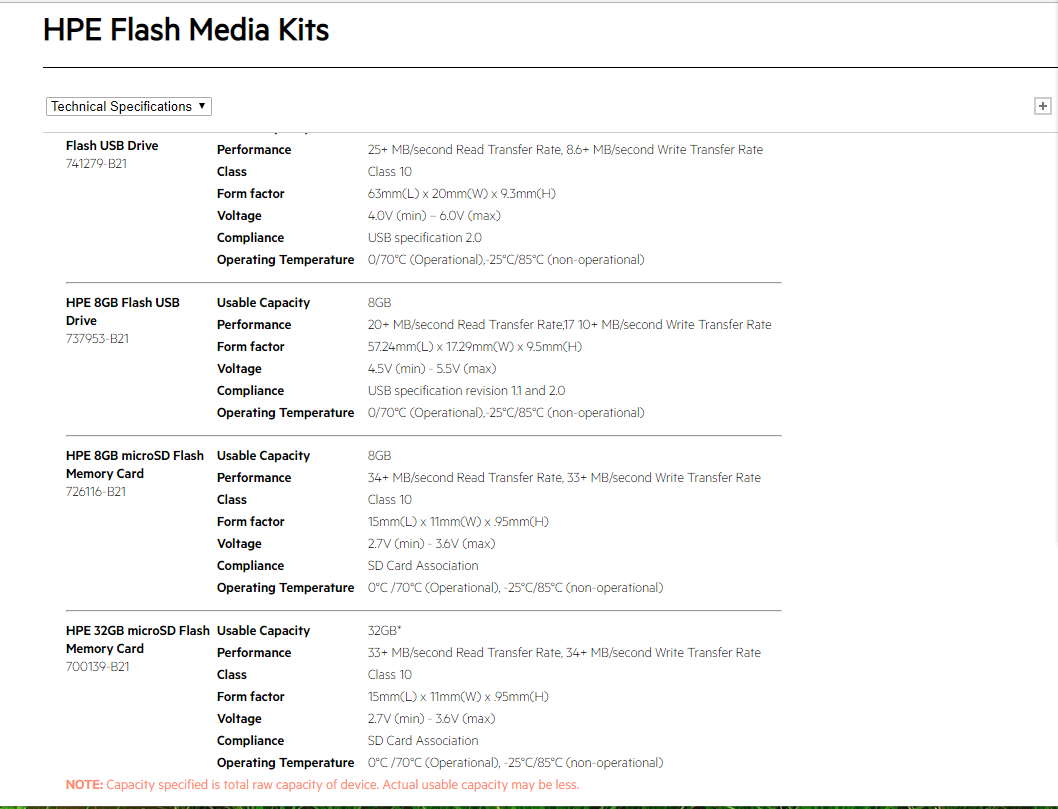Click USB specification revision 1.1 and 2.0 text

466,391
